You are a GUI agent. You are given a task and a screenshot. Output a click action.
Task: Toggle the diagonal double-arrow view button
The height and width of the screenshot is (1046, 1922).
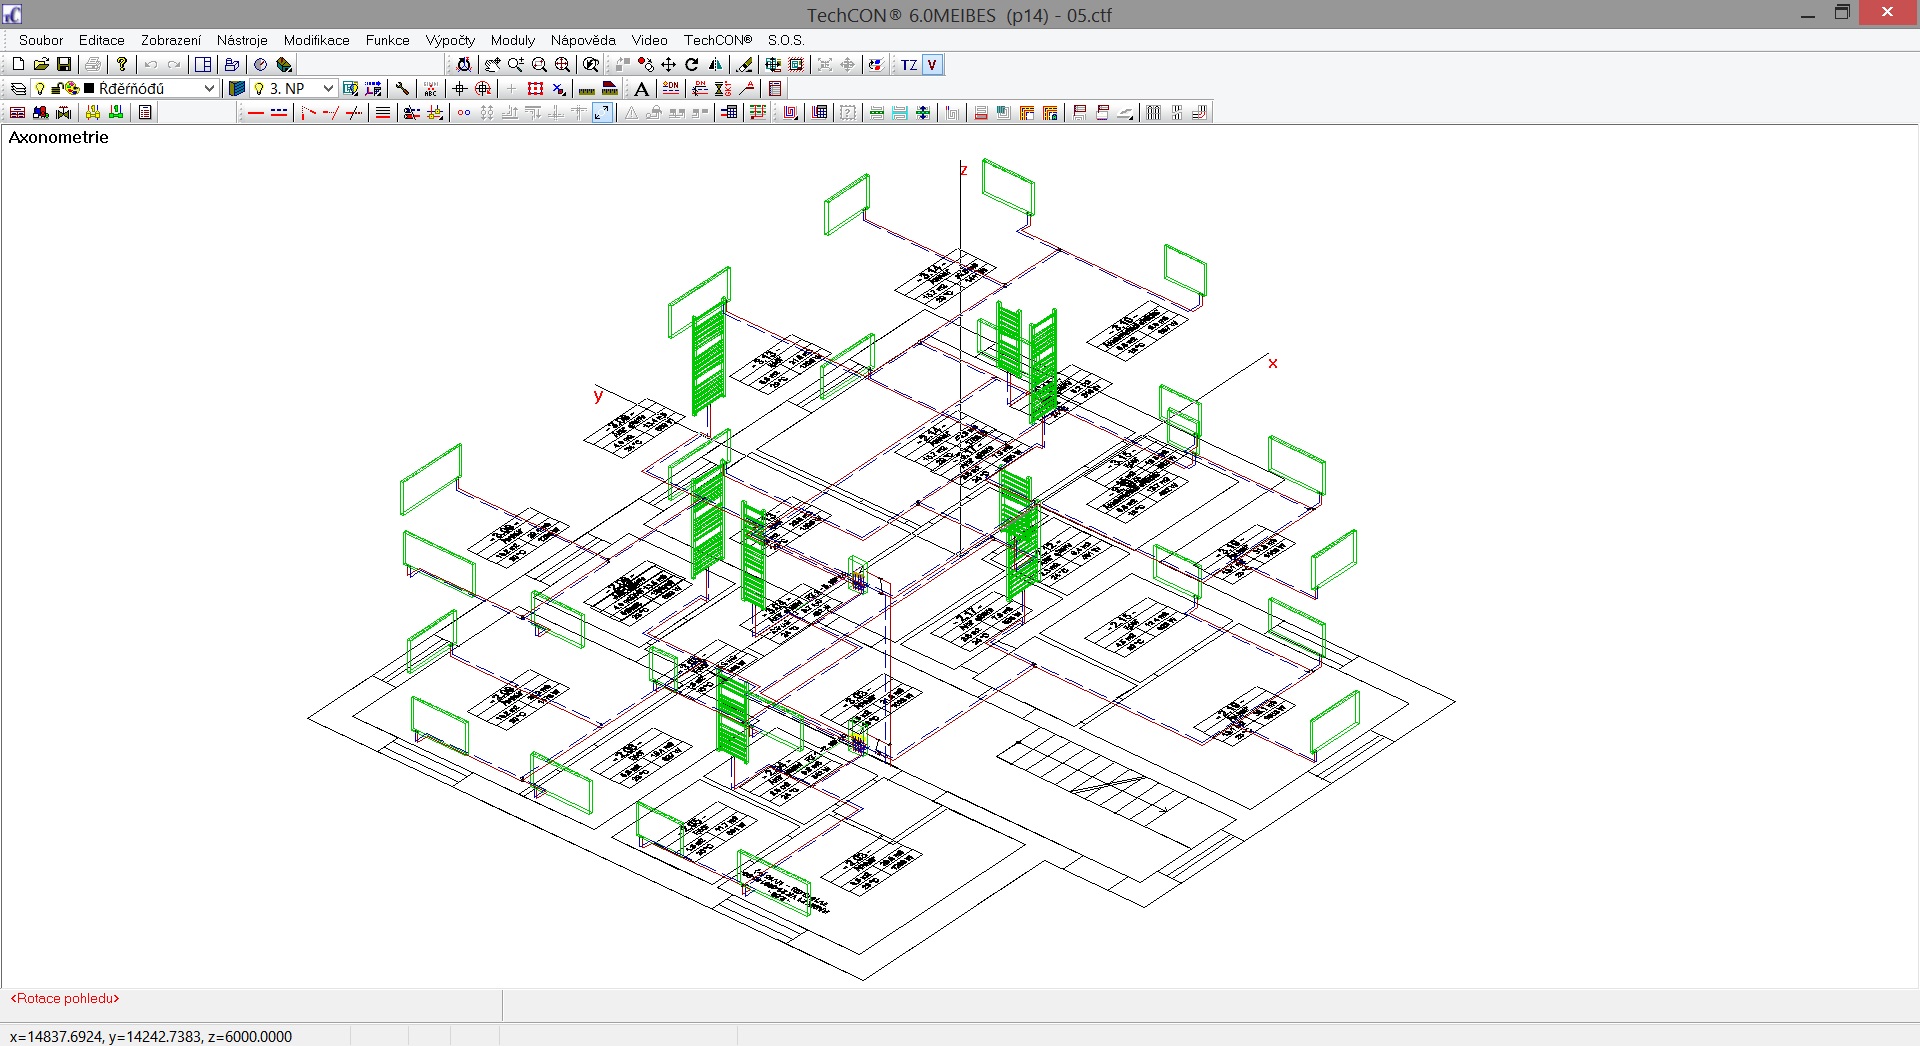602,113
